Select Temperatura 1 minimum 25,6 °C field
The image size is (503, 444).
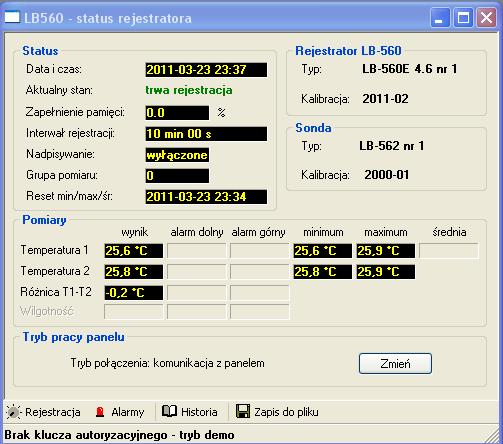click(x=323, y=251)
